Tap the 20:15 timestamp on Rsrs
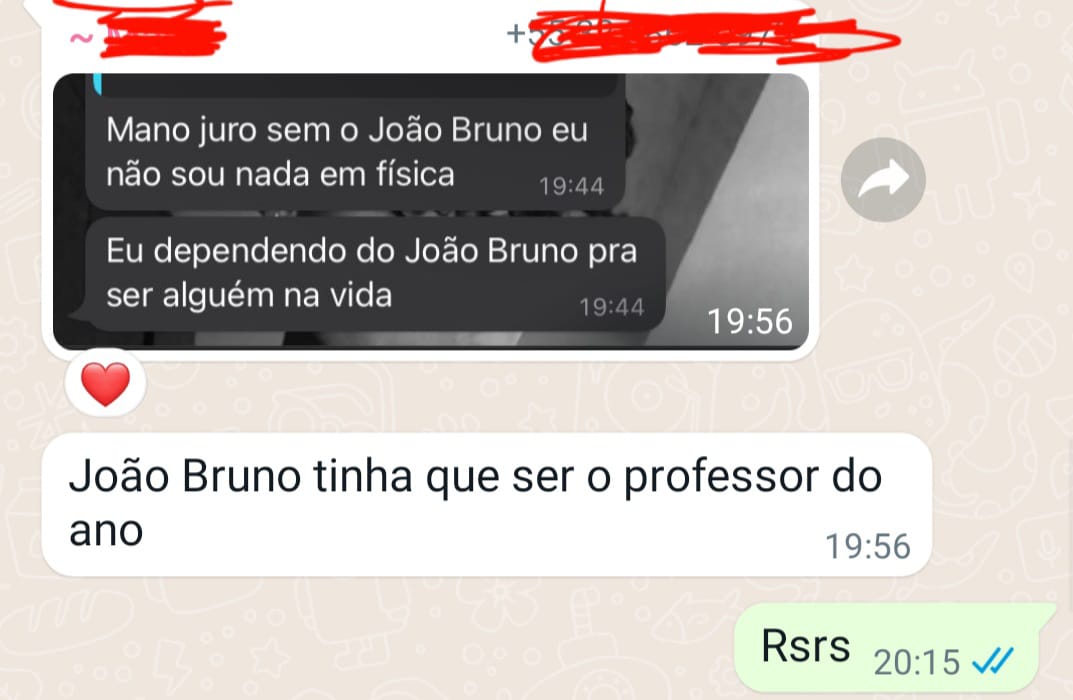The width and height of the screenshot is (1073, 700). tap(917, 662)
